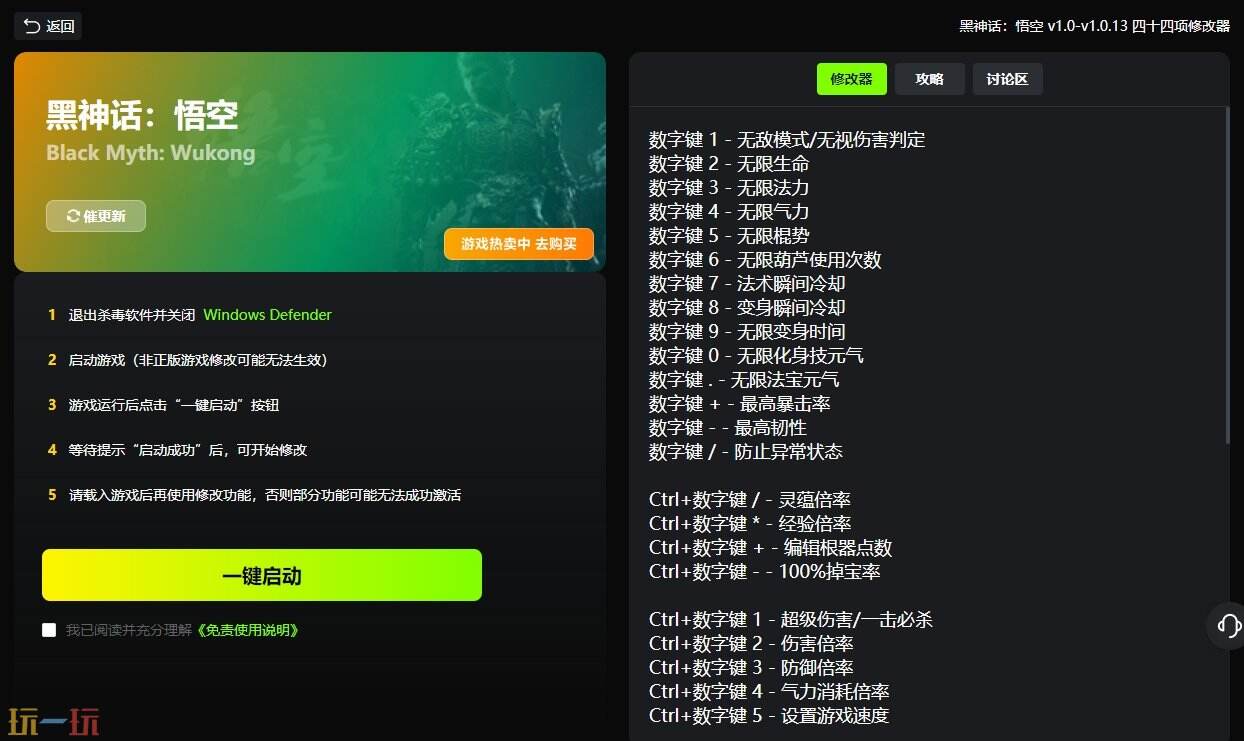Click step 3 游戏运行后点击 instruction

[174, 405]
